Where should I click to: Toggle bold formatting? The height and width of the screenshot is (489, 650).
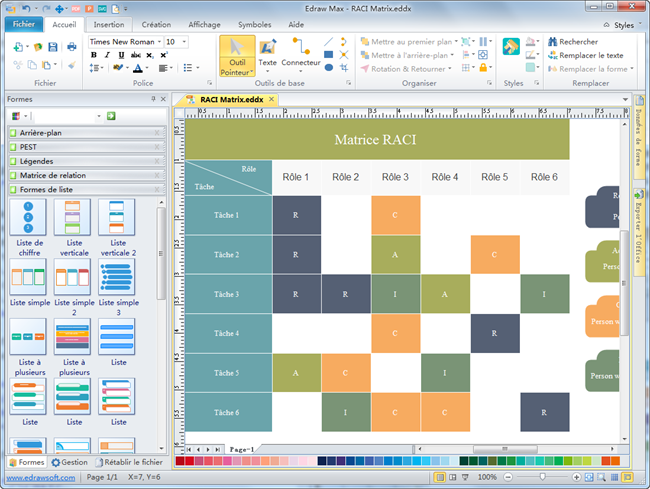click(x=94, y=55)
